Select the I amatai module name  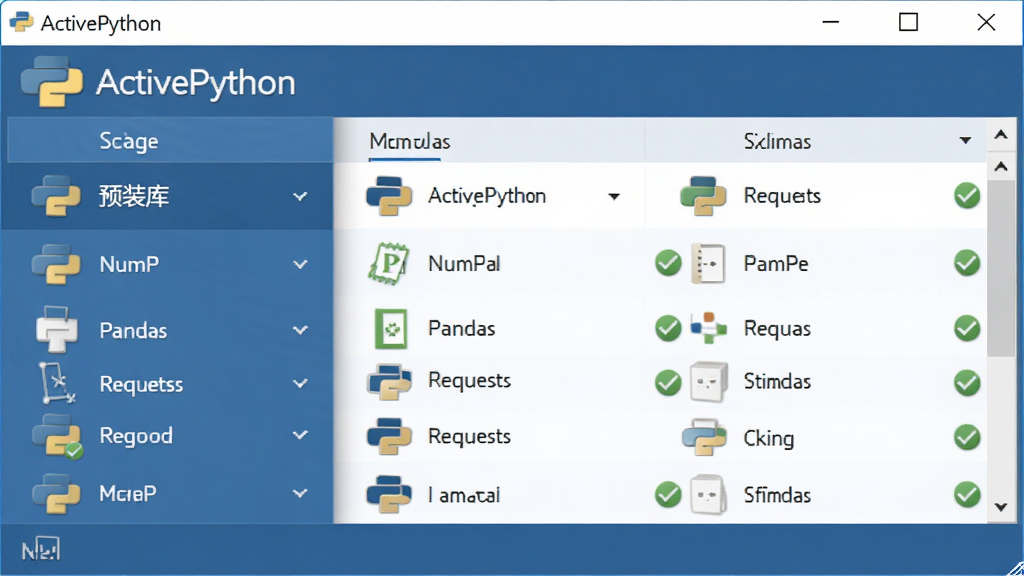[x=464, y=495]
